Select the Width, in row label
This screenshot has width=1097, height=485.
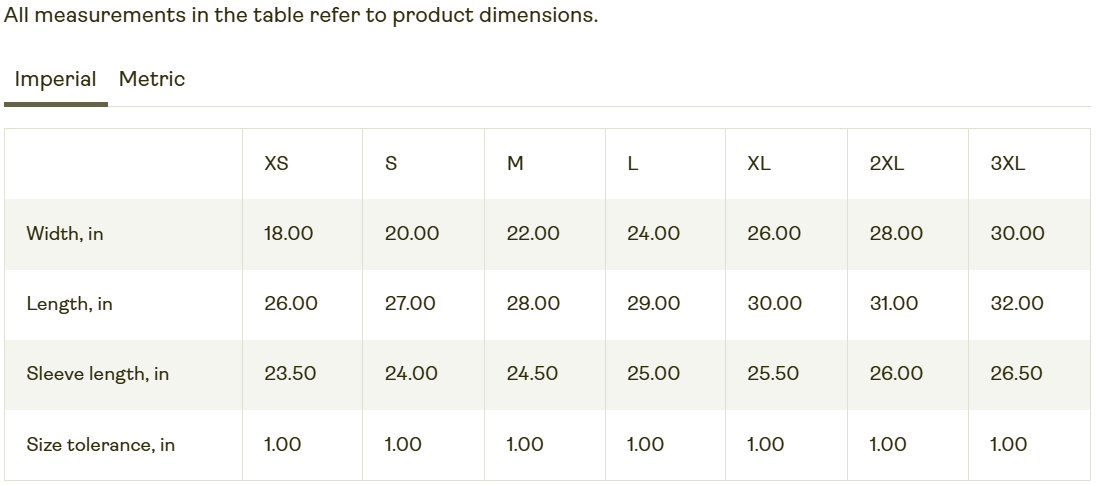coord(65,234)
